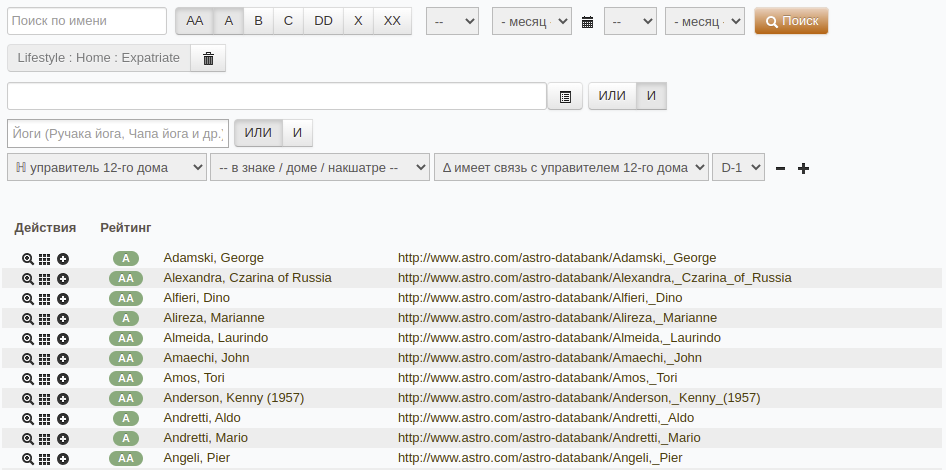Open grid icon for Angeli, Pier
Image resolution: width=946 pixels, height=470 pixels.
tap(44, 459)
